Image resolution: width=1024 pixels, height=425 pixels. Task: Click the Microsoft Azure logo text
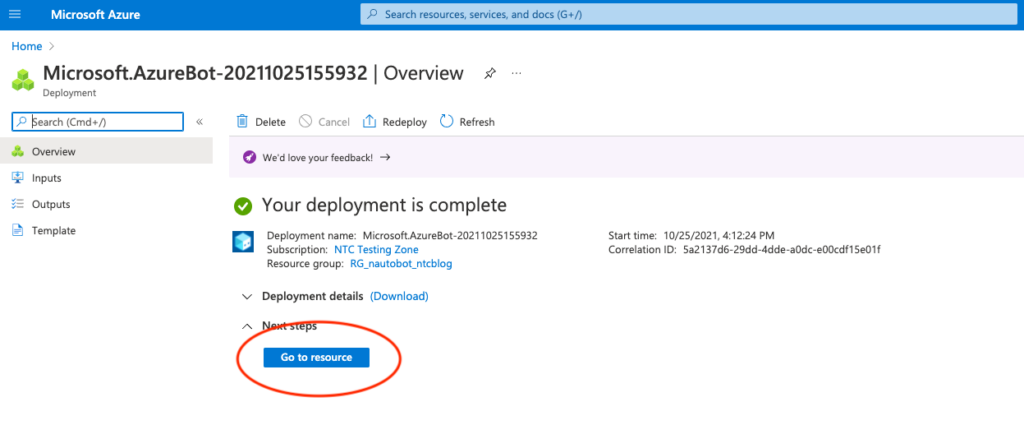point(95,14)
